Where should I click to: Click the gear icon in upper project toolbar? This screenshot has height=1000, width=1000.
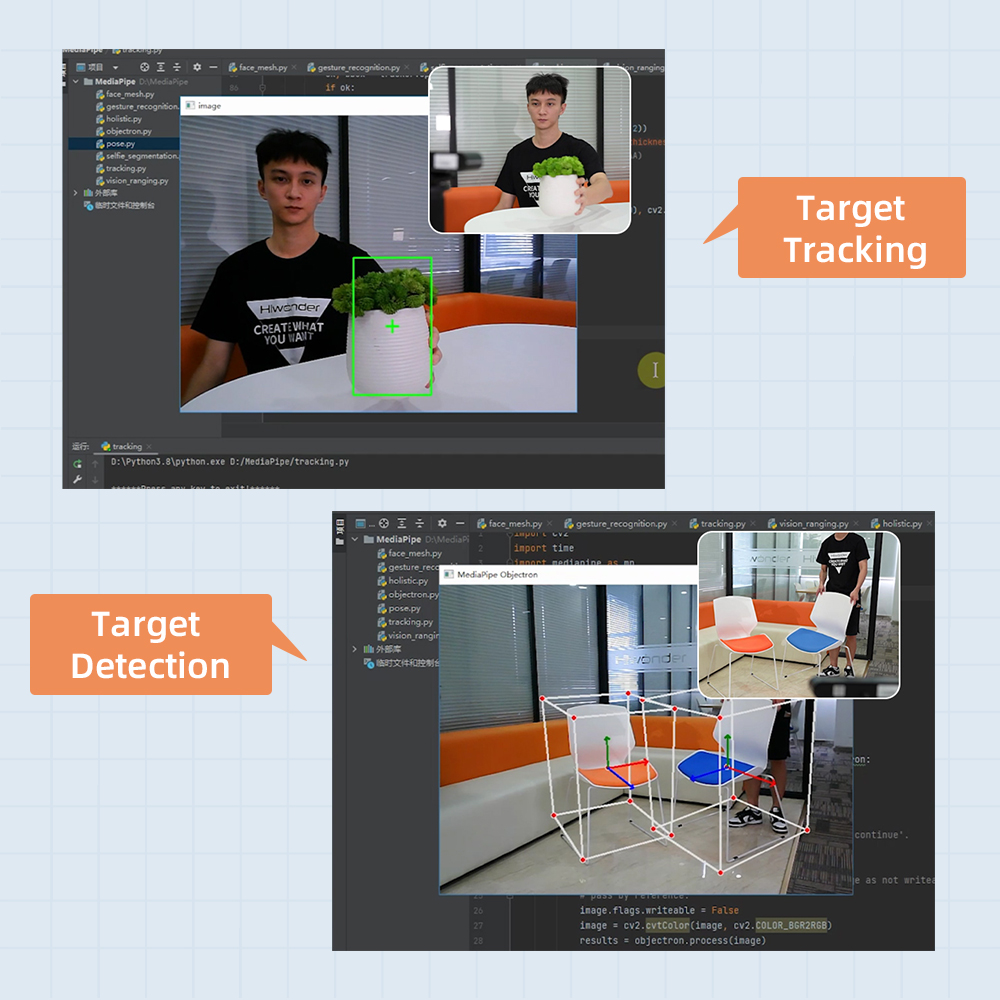[196, 67]
